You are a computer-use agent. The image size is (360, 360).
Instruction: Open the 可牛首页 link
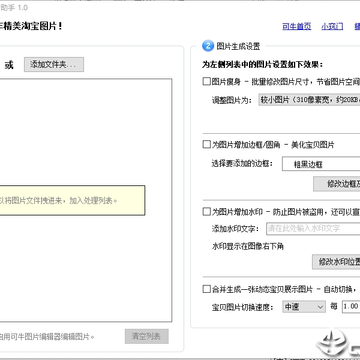[x=297, y=26]
